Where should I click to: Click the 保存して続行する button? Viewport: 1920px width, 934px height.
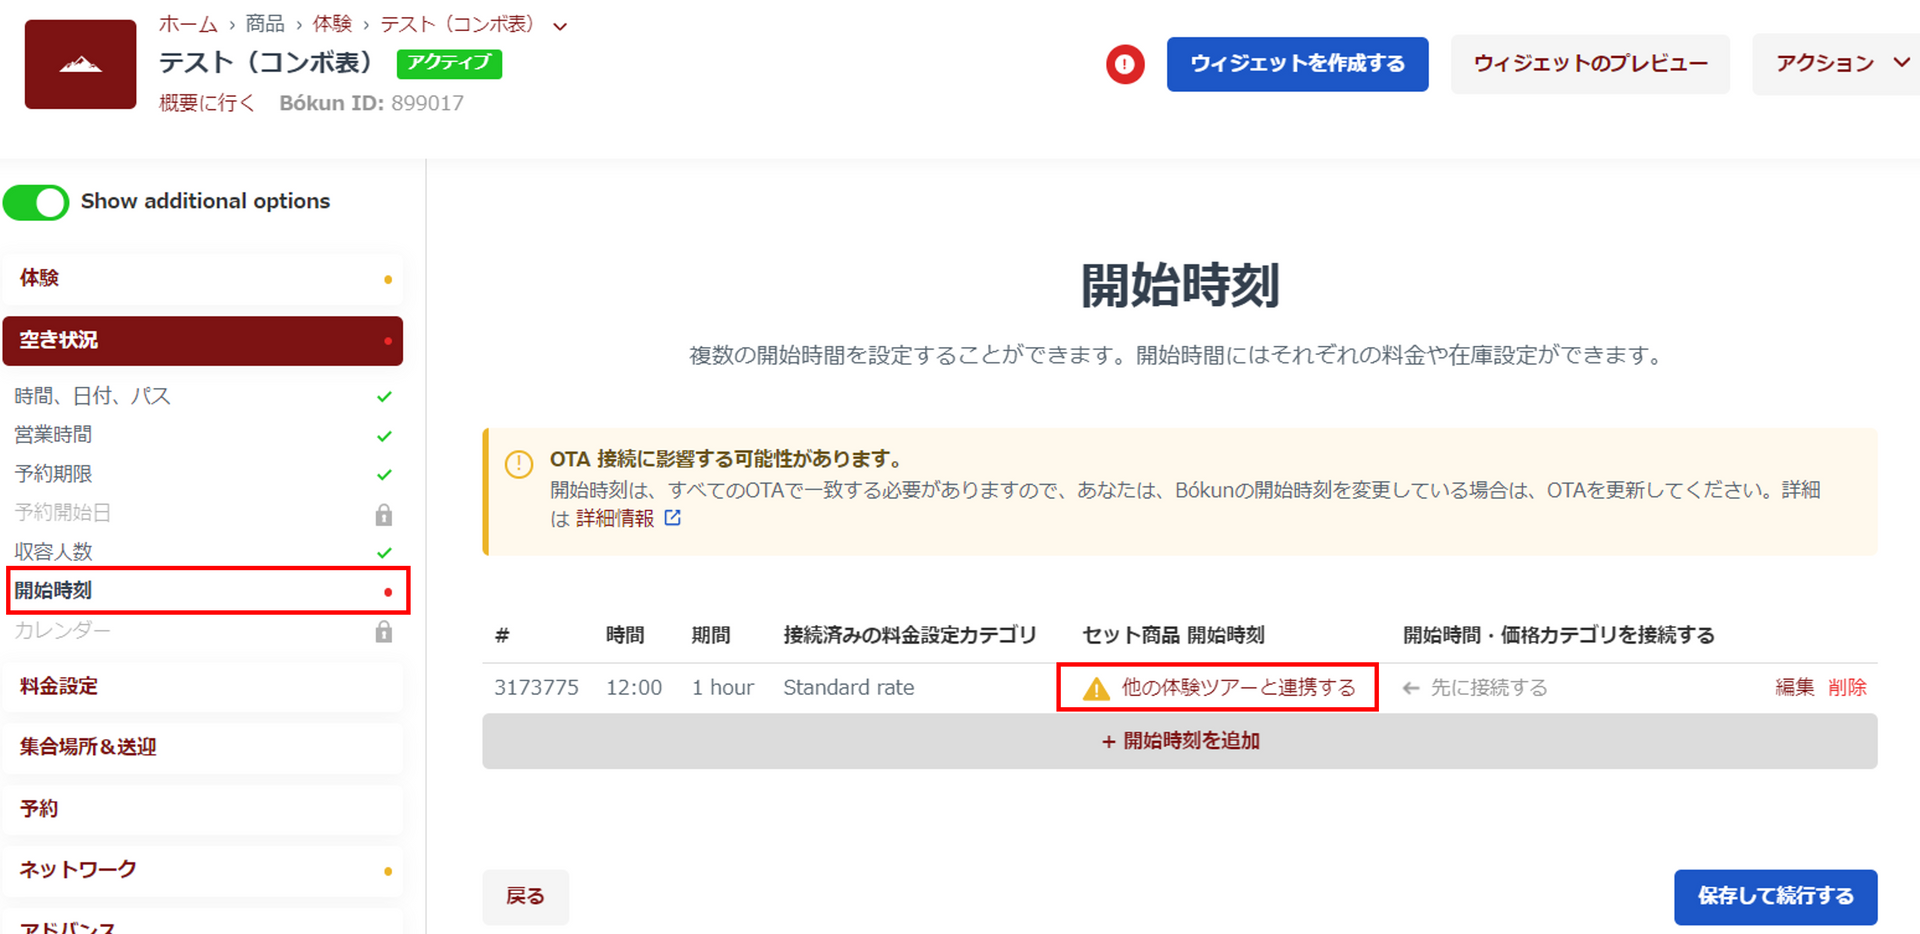(1775, 896)
